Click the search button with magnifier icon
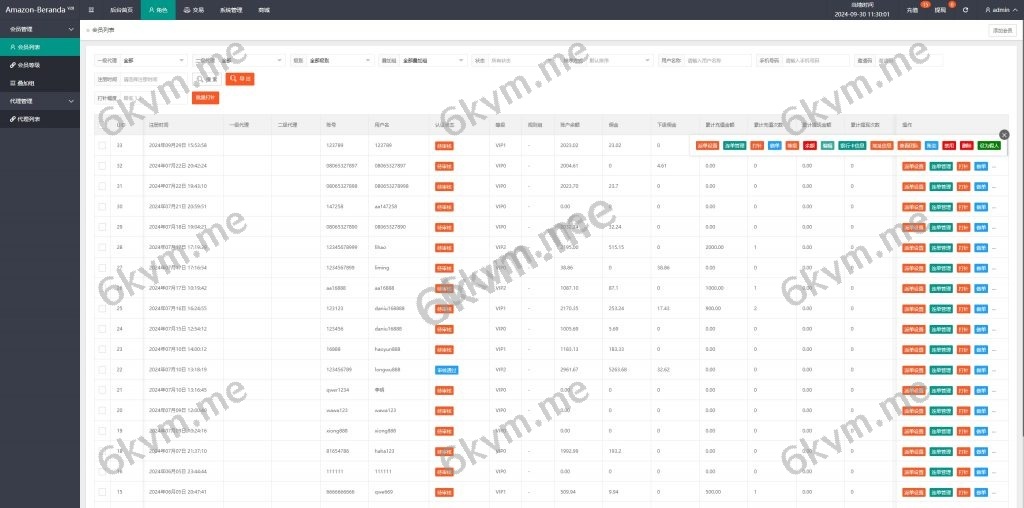This screenshot has width=1024, height=508. 207,78
